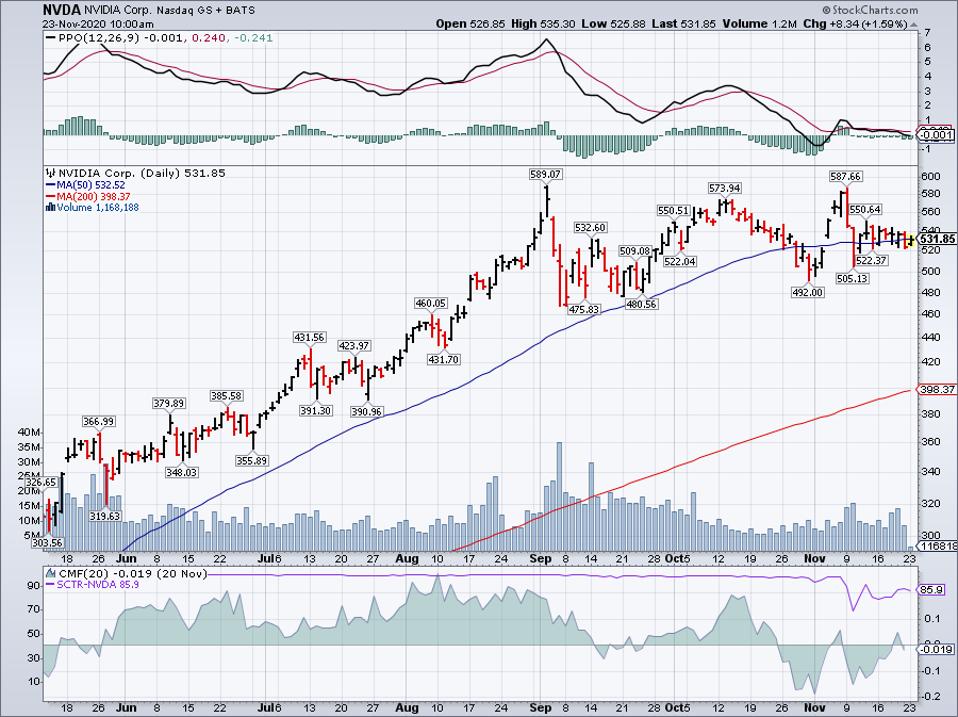958x717 pixels.
Task: Click the Oct label on the price date axis
Action: [x=675, y=558]
